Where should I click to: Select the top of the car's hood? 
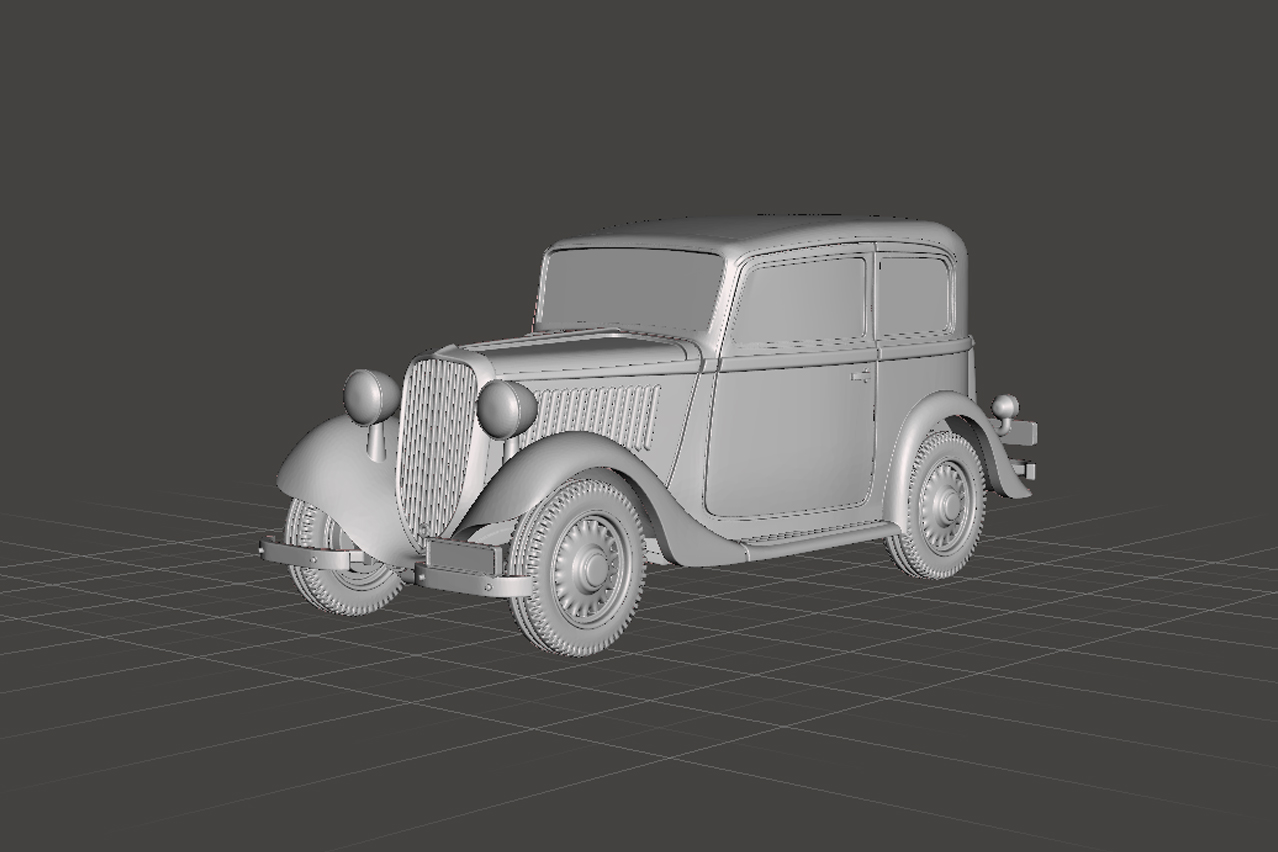click(x=580, y=351)
